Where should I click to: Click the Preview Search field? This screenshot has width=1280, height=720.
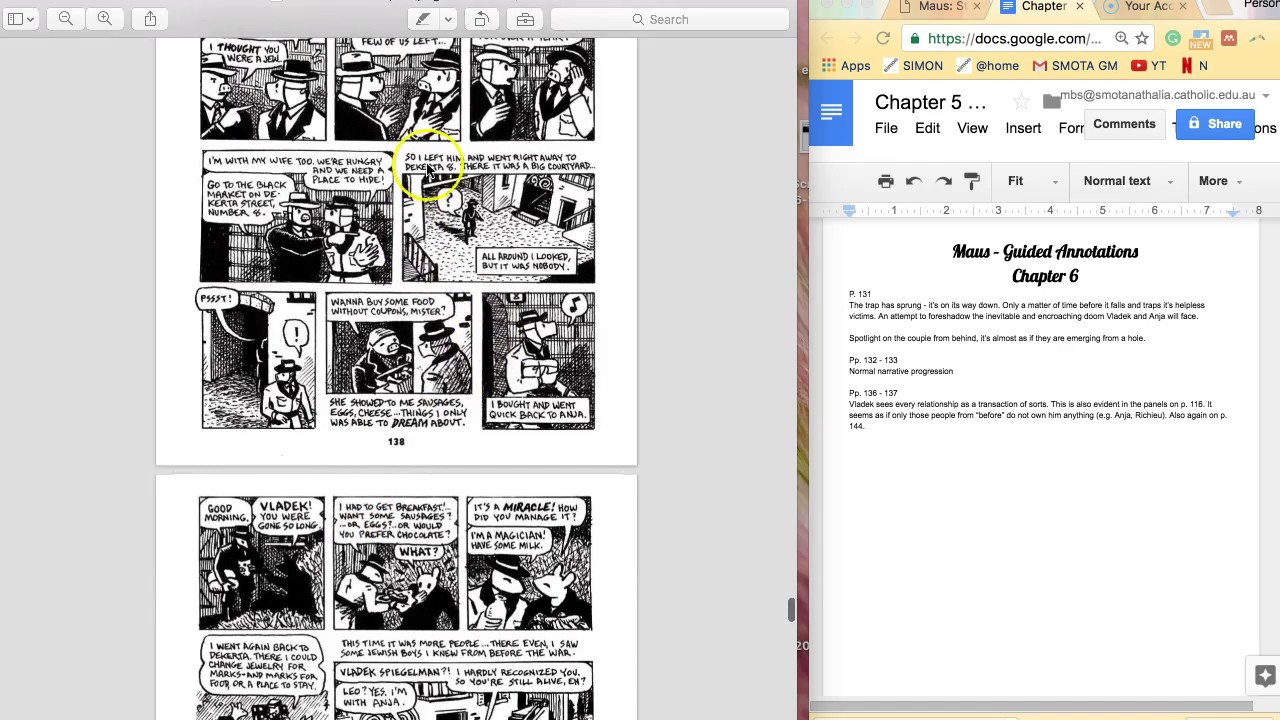[670, 19]
